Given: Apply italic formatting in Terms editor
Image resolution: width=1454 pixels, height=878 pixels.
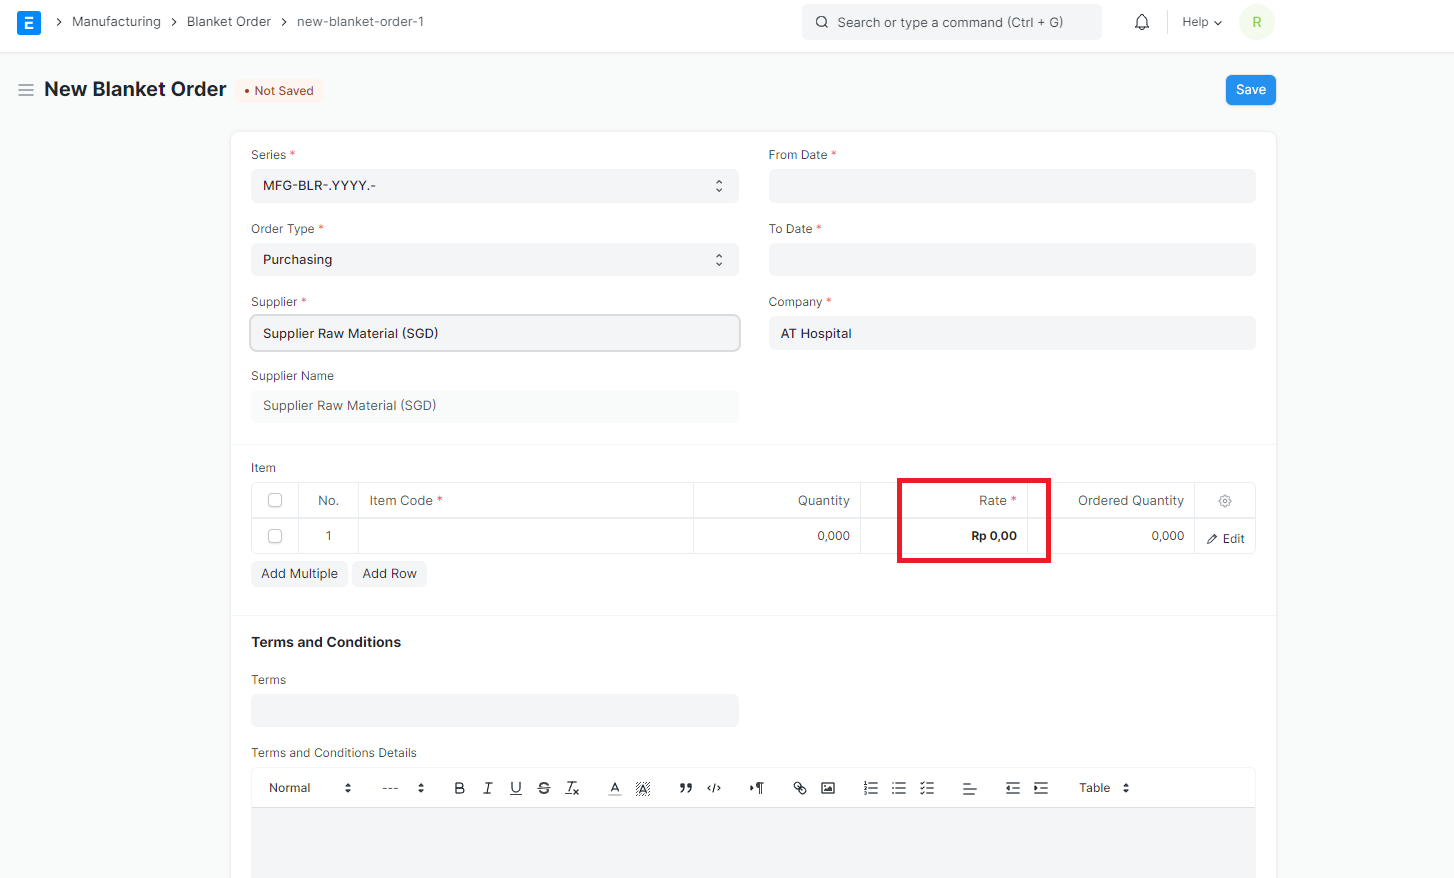Looking at the screenshot, I should click(x=488, y=788).
